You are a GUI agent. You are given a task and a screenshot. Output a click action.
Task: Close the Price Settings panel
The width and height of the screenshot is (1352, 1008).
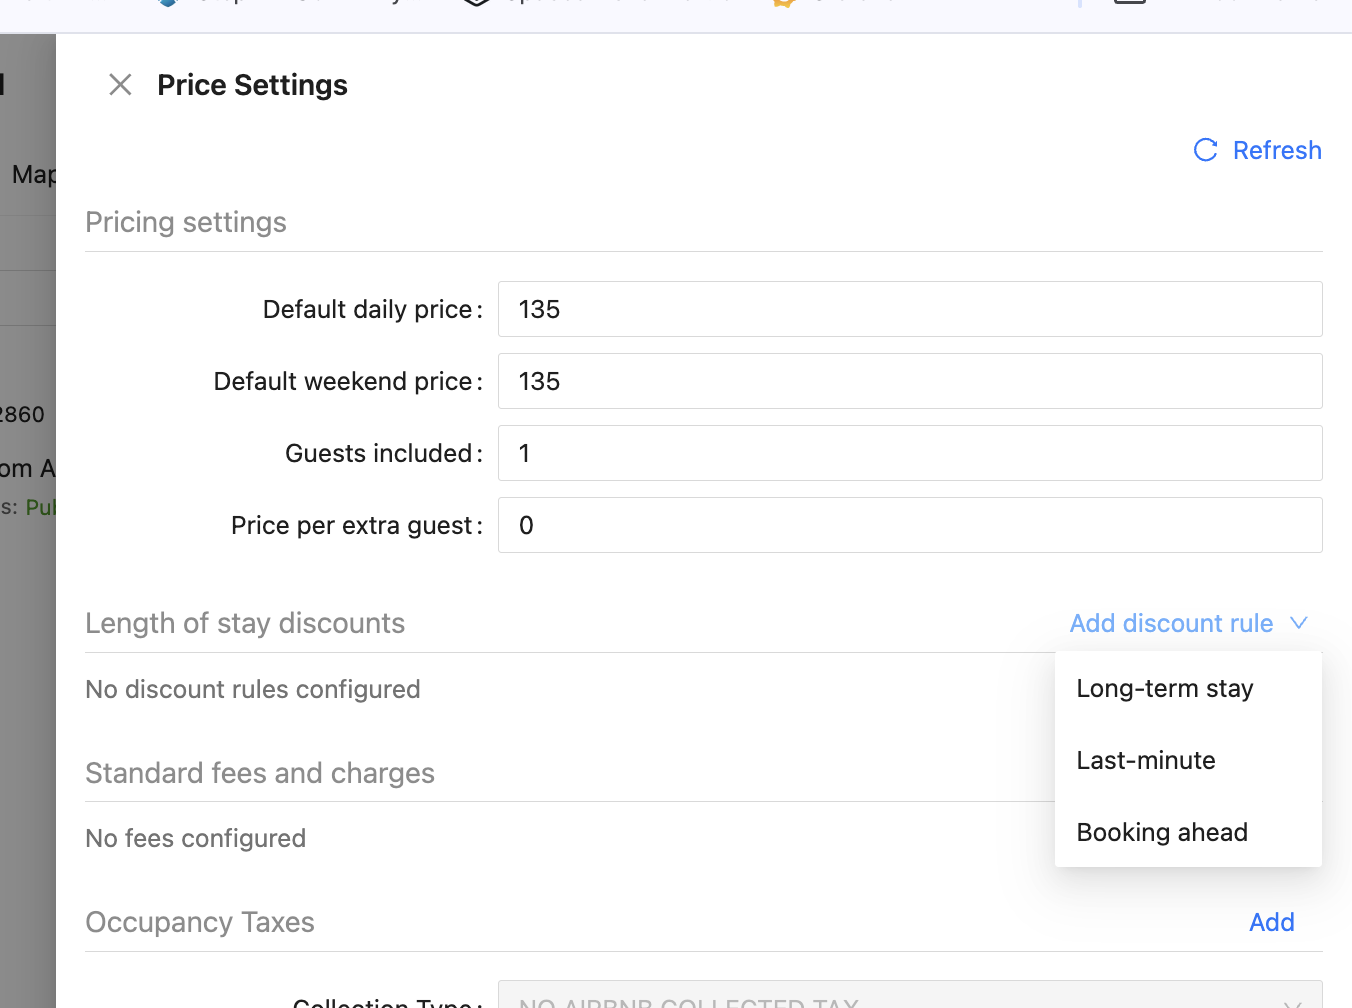tap(120, 85)
